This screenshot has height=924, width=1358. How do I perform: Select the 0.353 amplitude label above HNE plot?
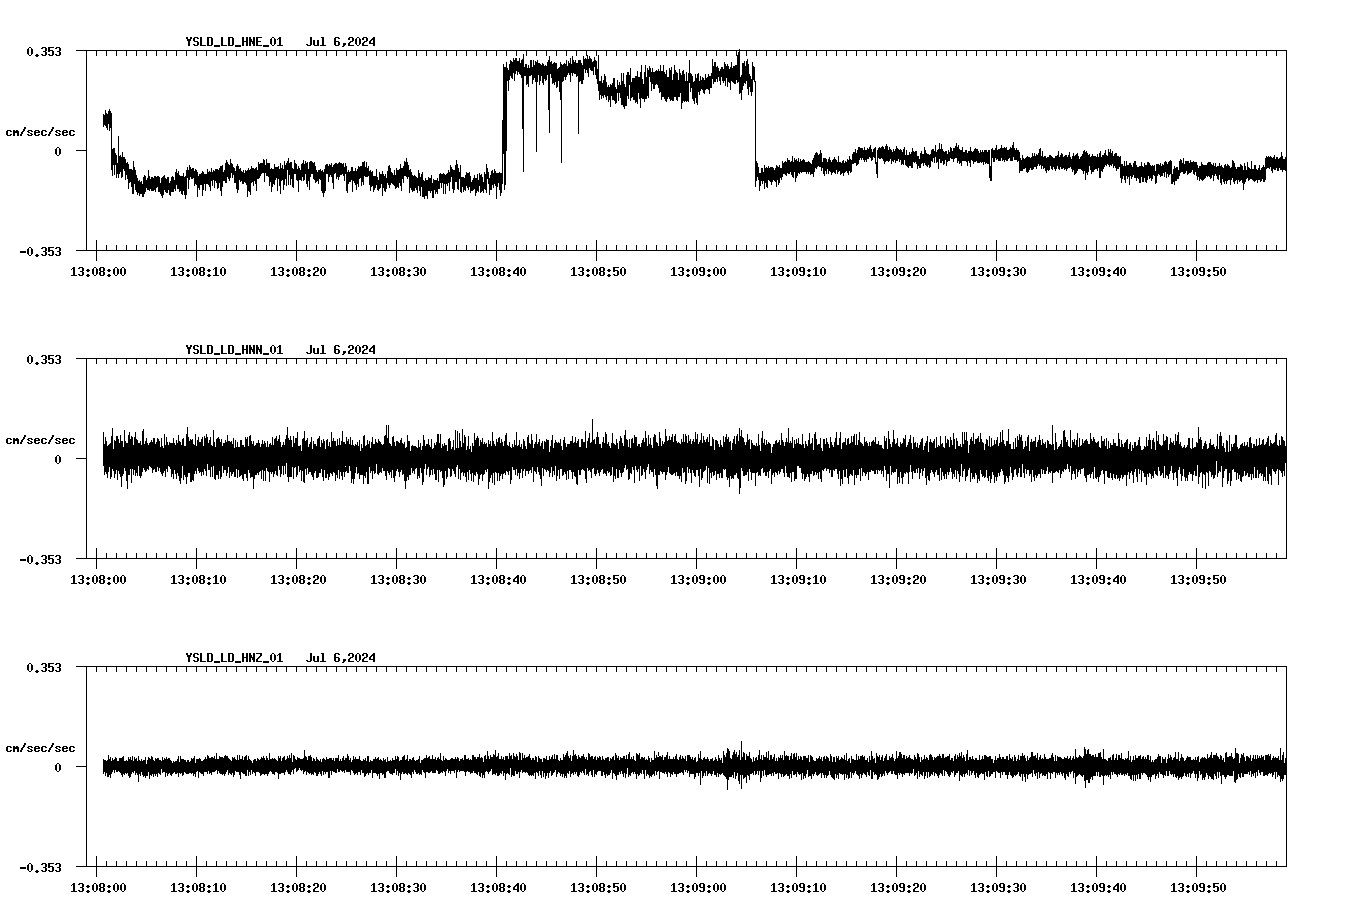44,50
